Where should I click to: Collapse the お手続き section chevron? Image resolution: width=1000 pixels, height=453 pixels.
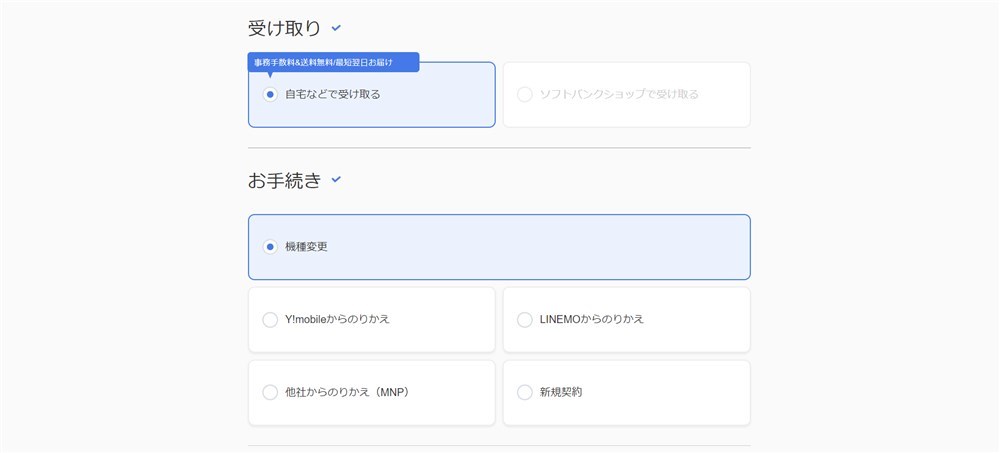point(336,180)
